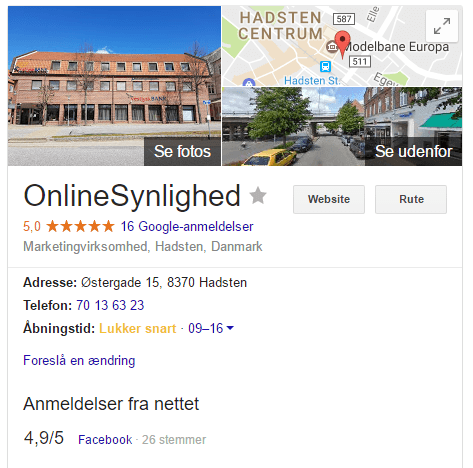This screenshot has width=473, height=468.
Task: Click the blue circular marker on map edge
Action: coord(249,82)
